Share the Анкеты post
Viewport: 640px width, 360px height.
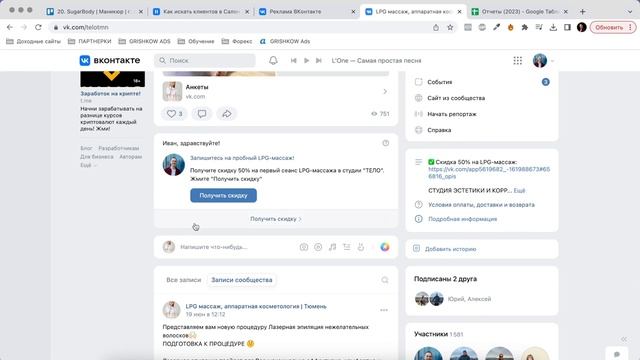227,113
